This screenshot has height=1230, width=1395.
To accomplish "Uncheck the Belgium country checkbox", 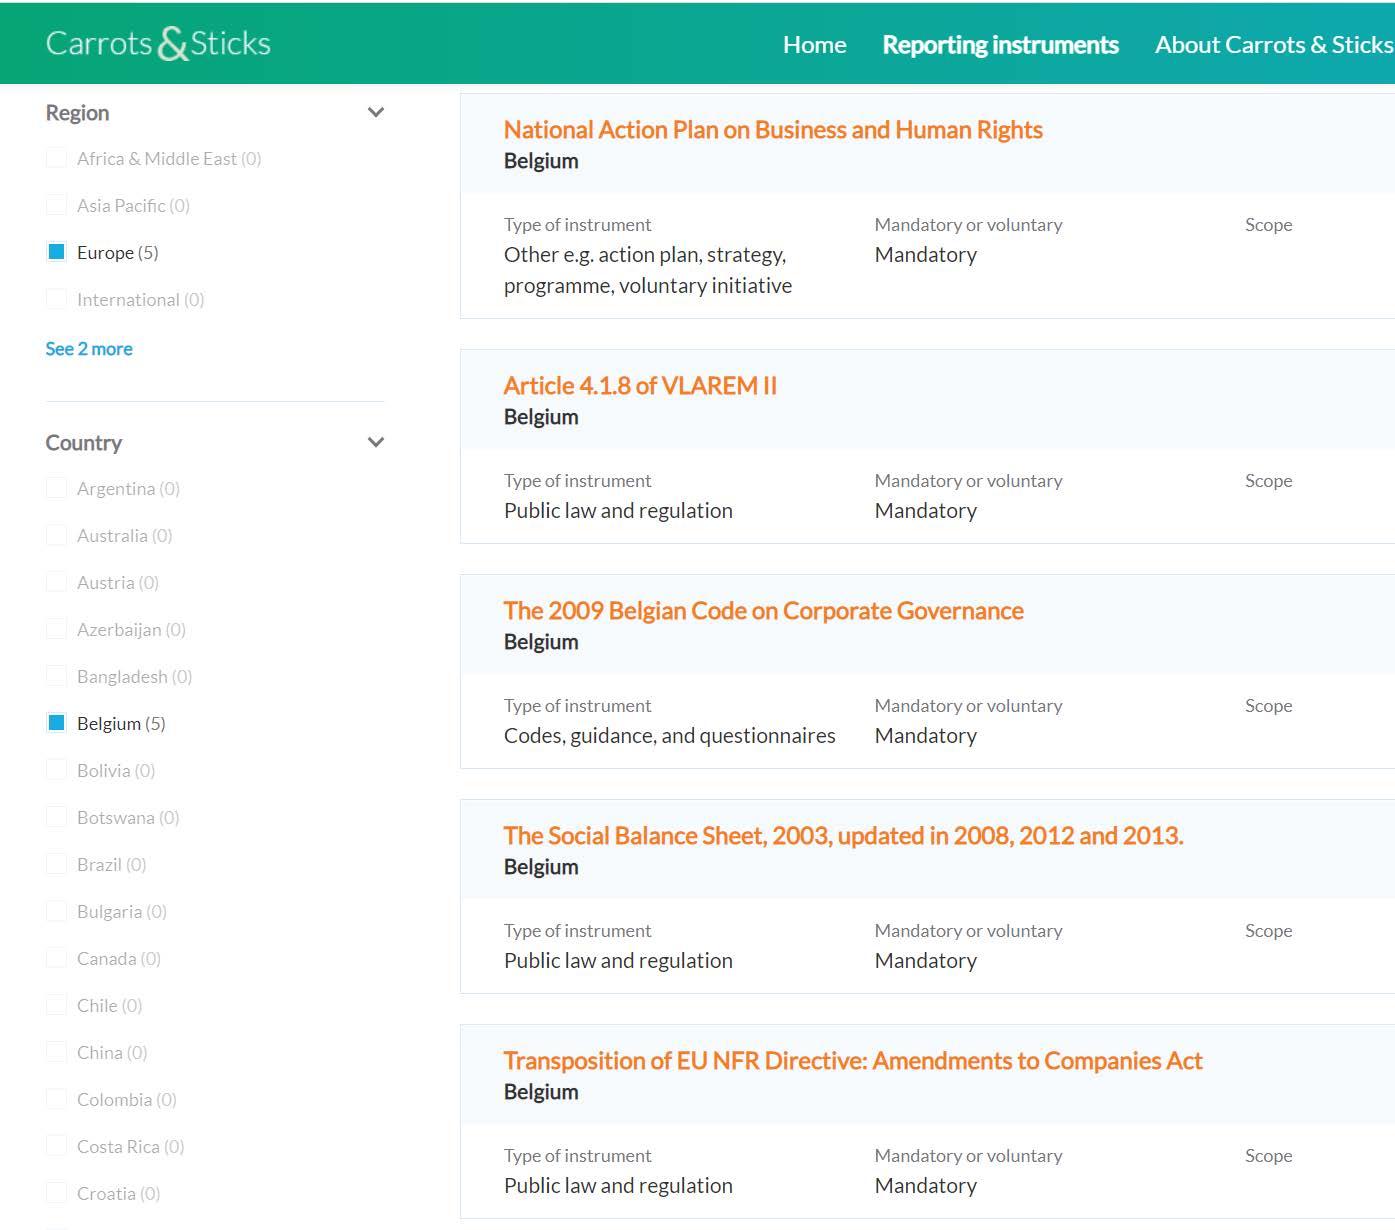I will (x=57, y=723).
